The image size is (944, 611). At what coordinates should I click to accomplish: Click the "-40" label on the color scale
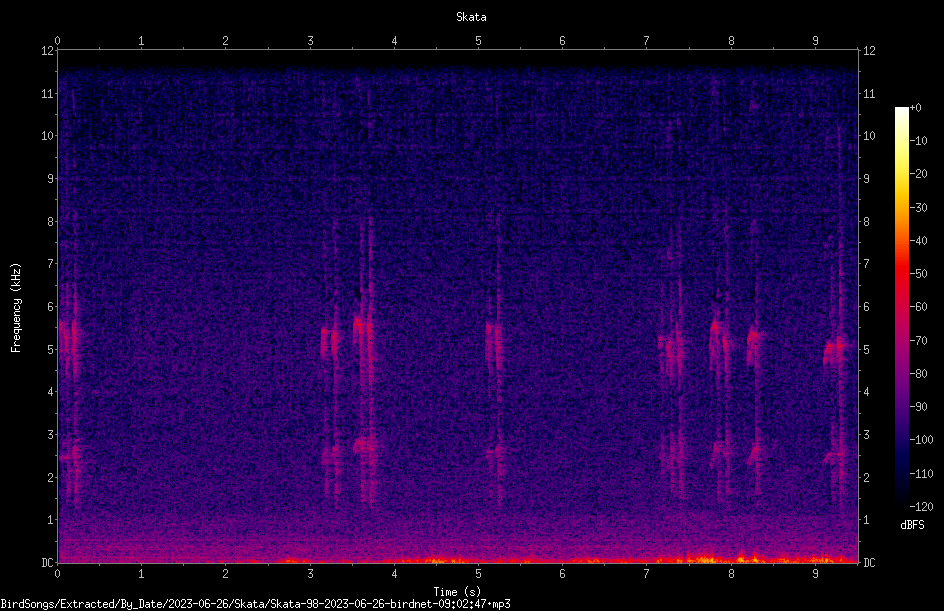918,241
